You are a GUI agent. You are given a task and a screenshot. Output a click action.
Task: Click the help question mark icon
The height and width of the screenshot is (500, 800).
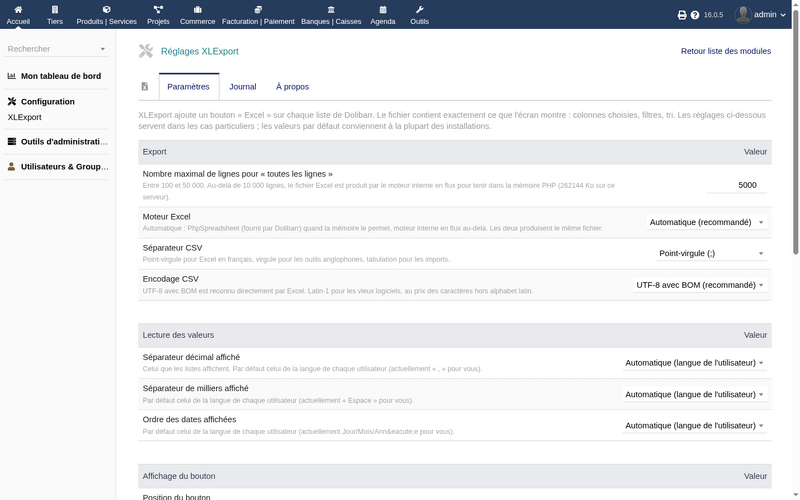click(x=695, y=15)
